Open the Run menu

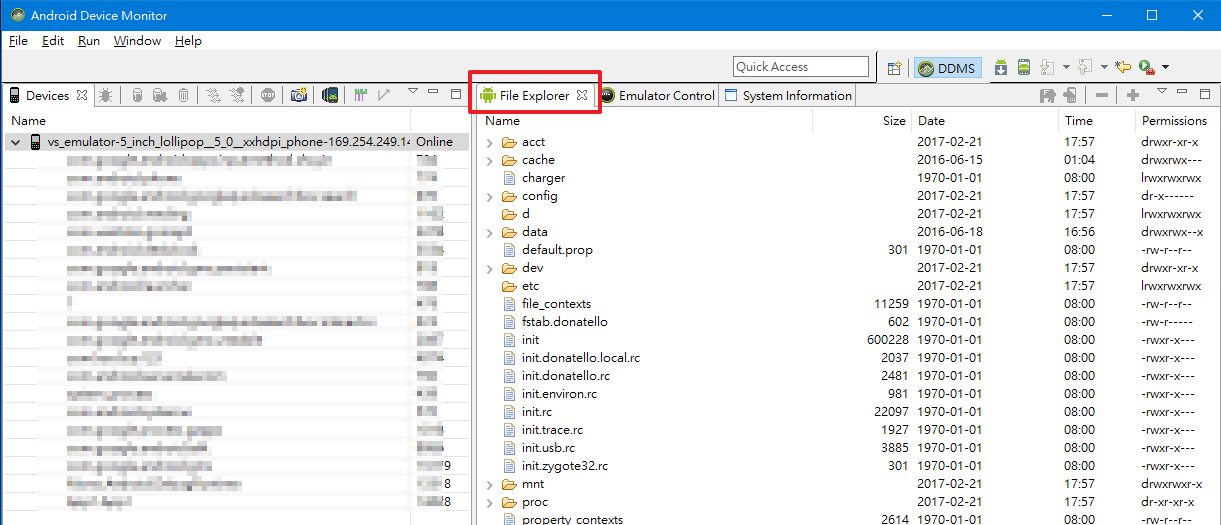coord(89,41)
